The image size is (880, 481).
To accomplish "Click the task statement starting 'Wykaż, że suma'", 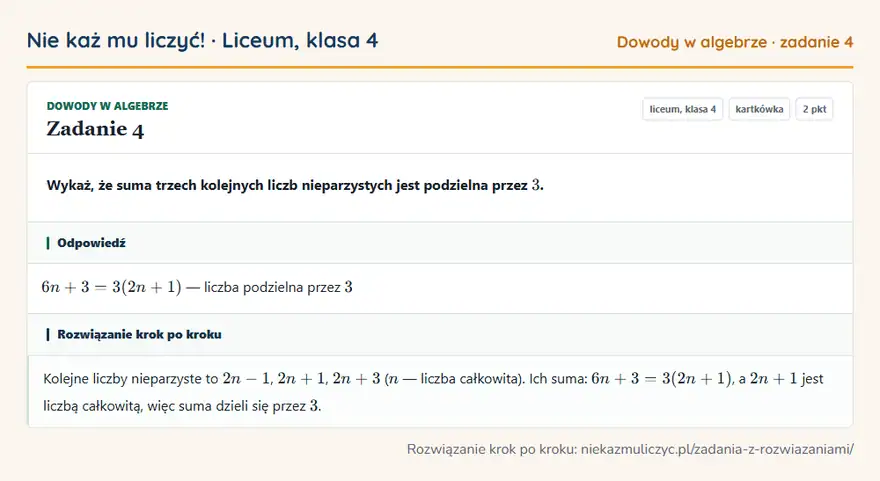I will (295, 185).
